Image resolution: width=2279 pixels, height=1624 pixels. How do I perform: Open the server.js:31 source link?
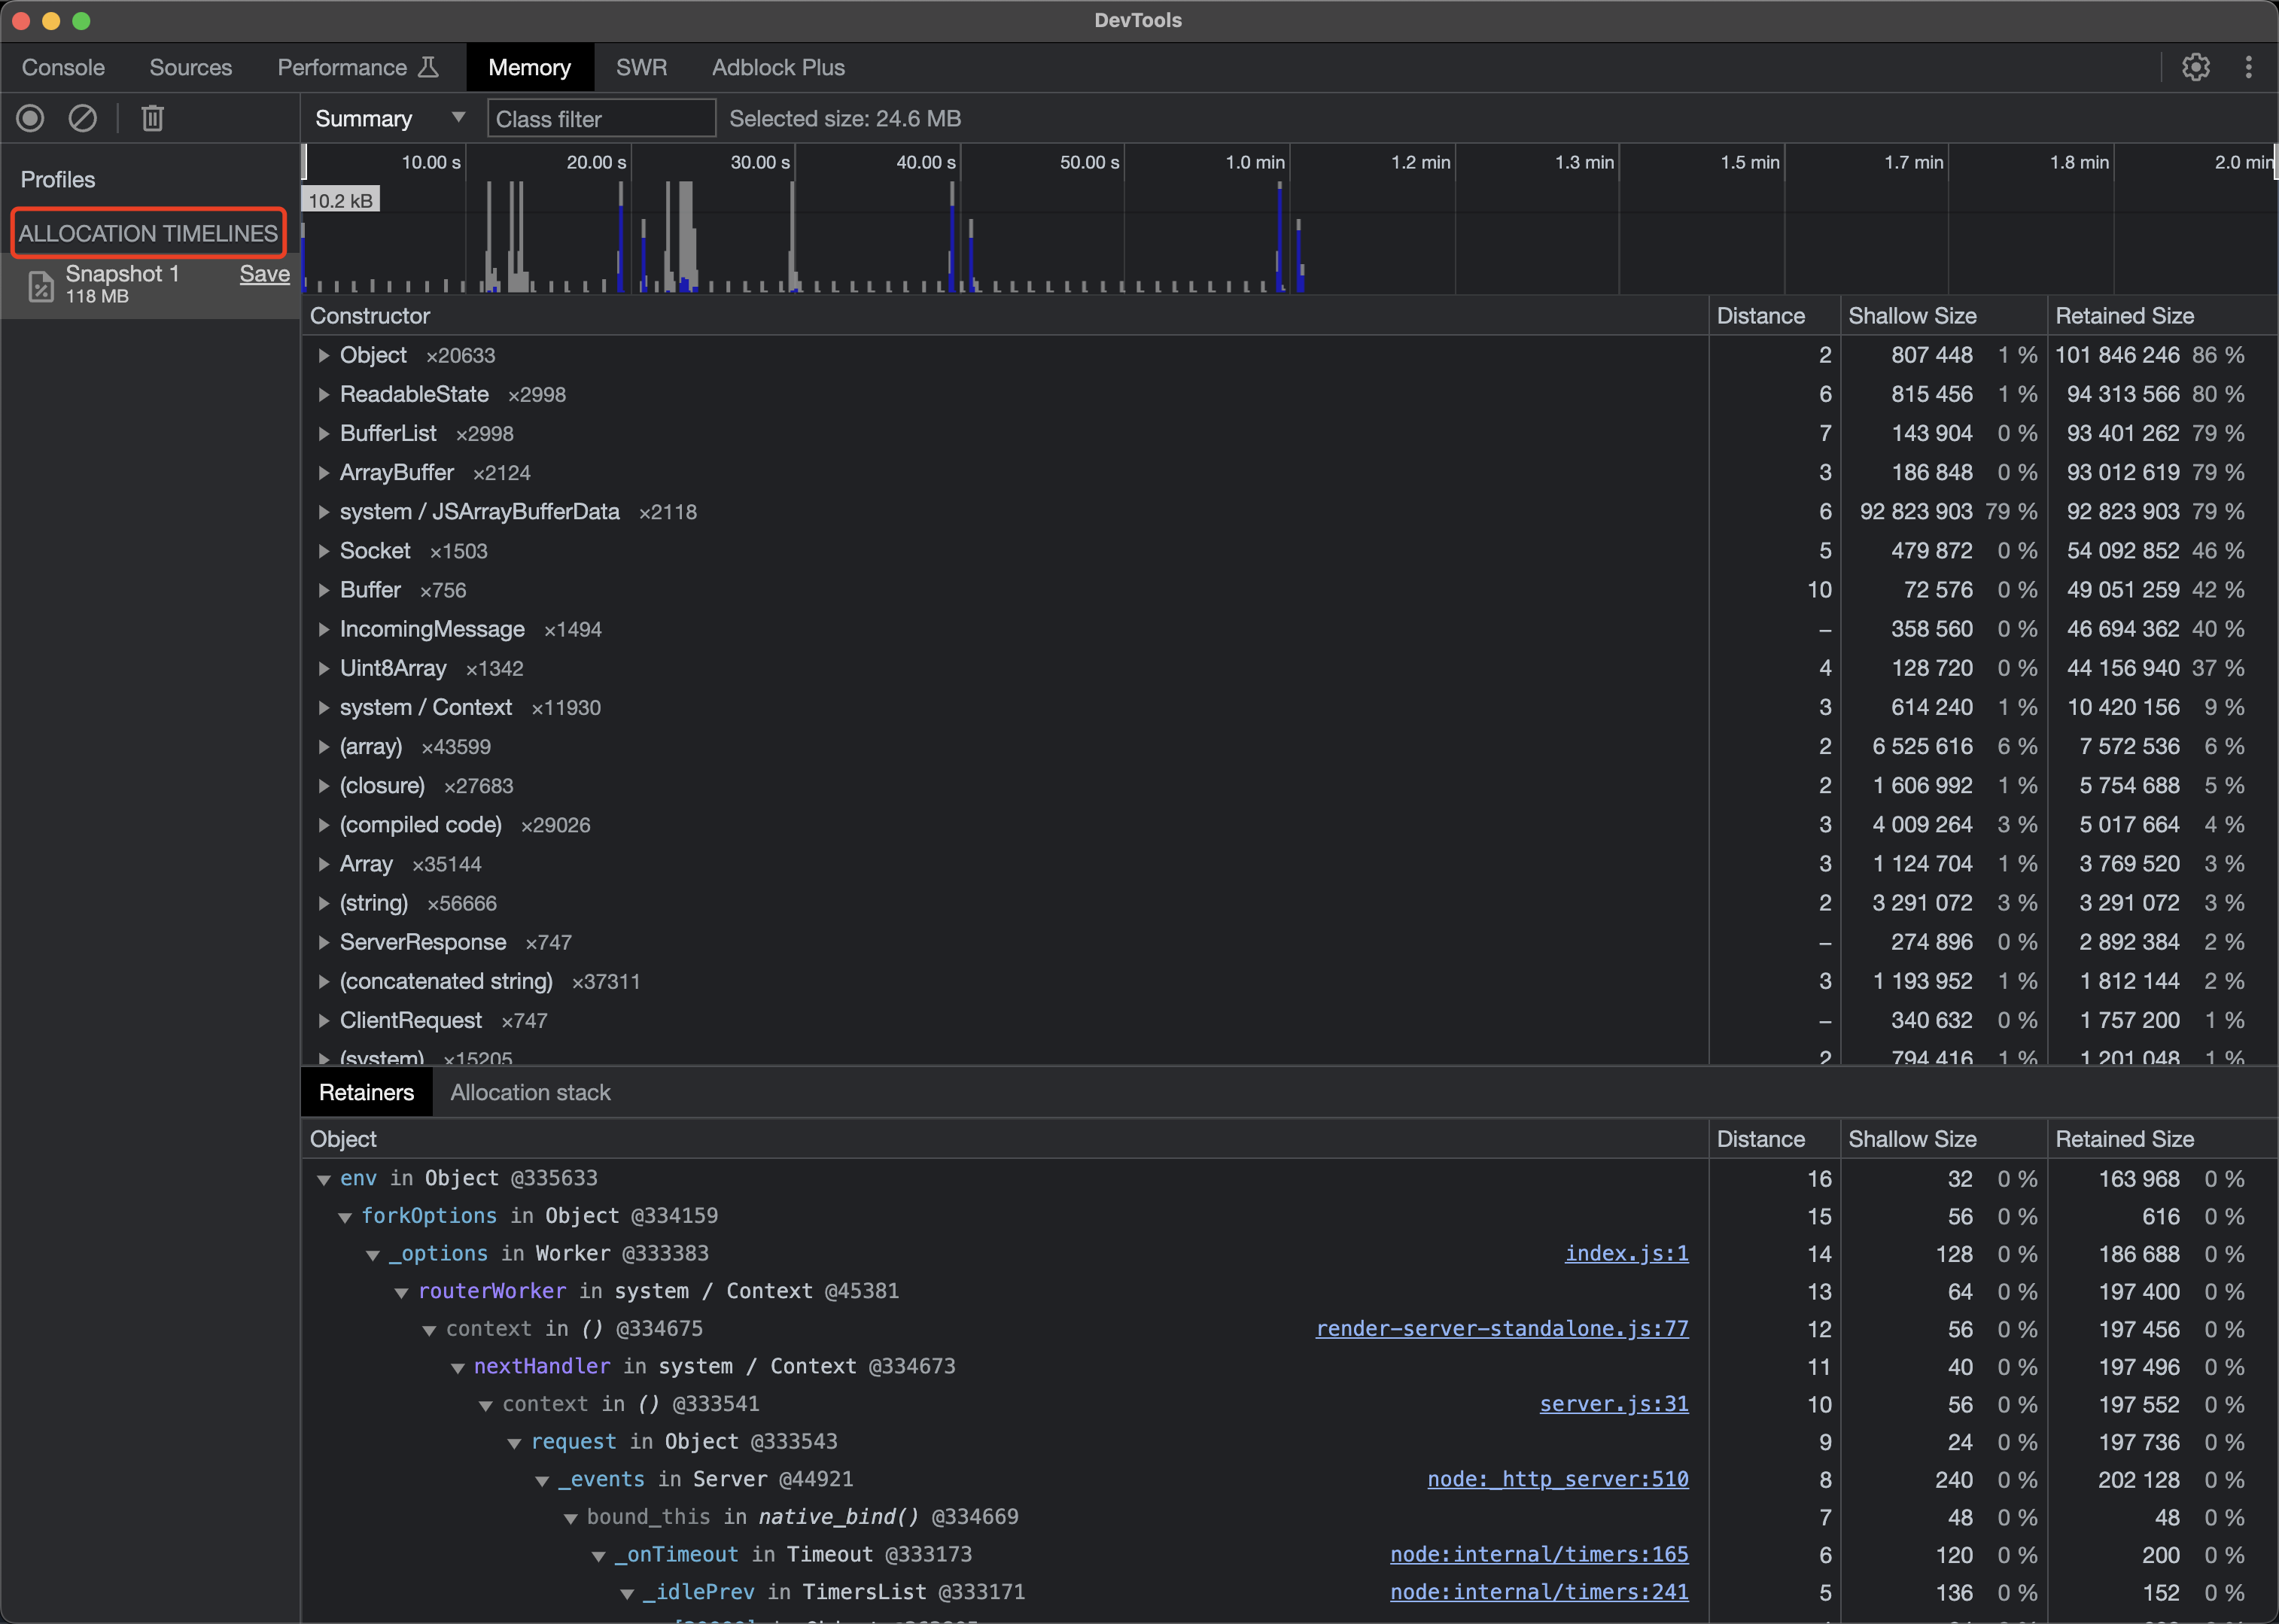[x=1612, y=1404]
